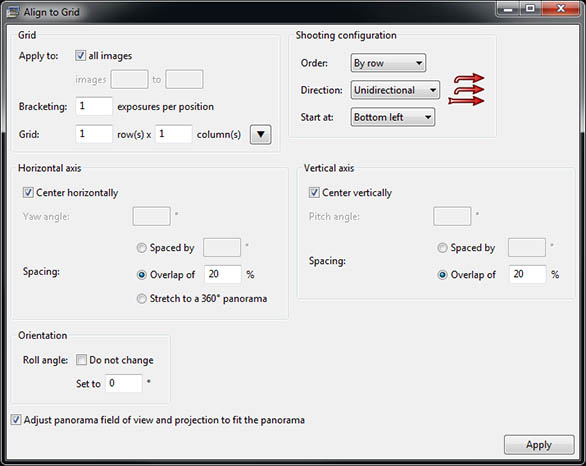Open the Start at dropdown showing Bottom left
The width and height of the screenshot is (586, 466).
pos(393,117)
